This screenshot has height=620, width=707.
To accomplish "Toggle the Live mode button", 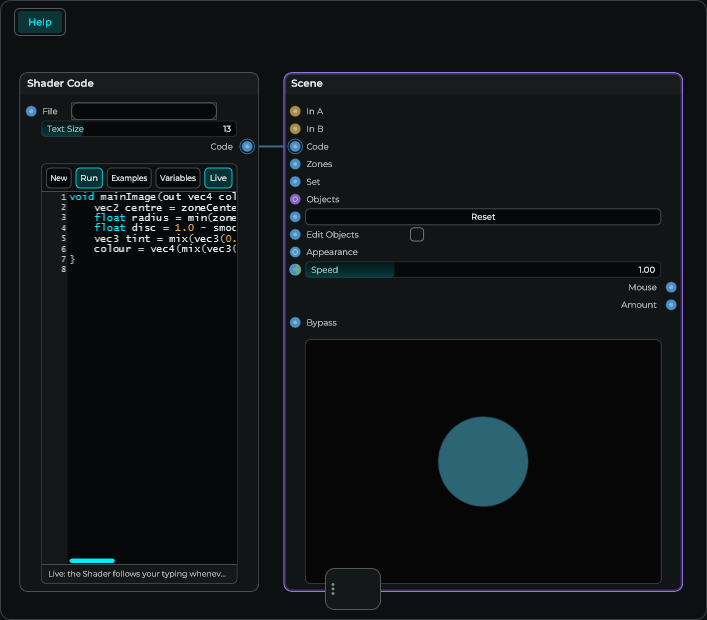I will pyautogui.click(x=218, y=178).
